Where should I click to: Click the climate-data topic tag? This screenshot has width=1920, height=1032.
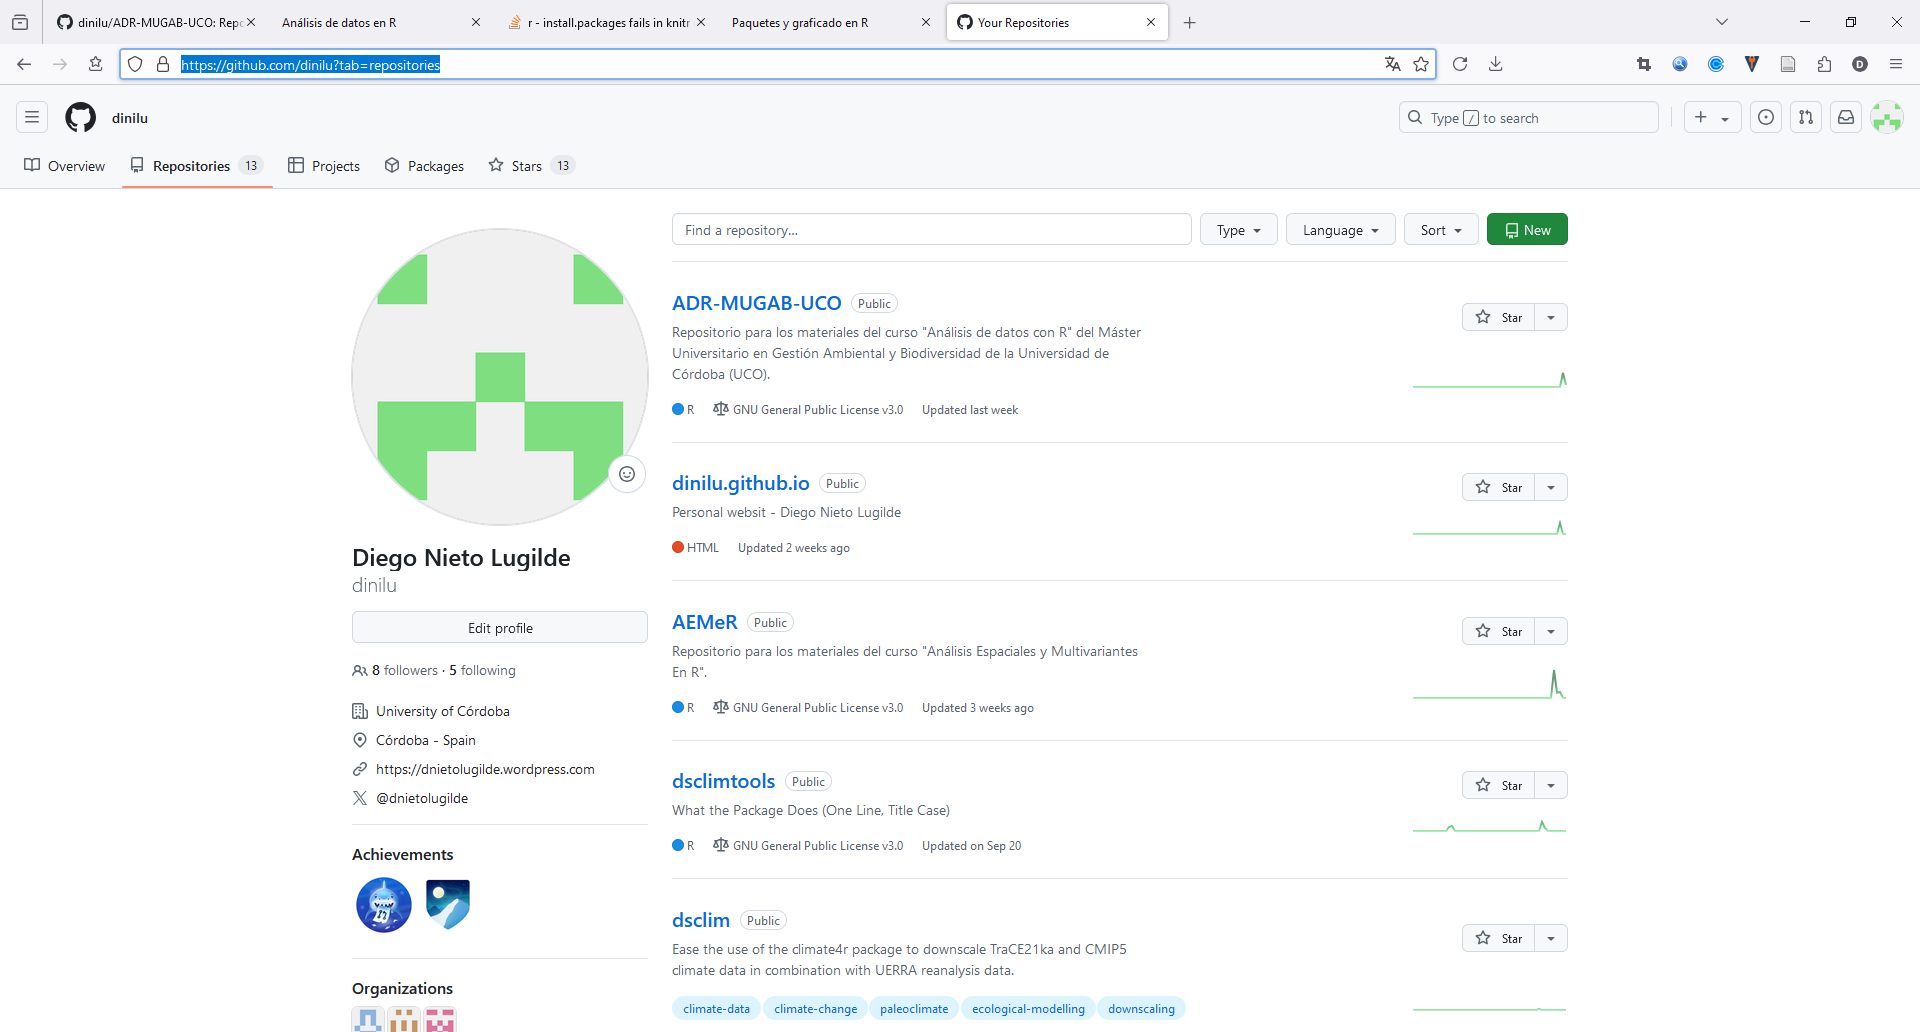(x=716, y=1009)
